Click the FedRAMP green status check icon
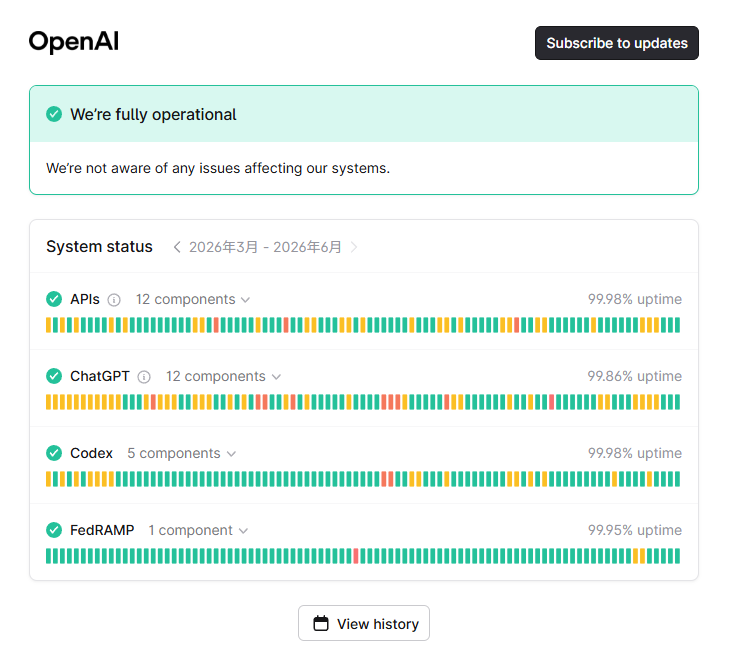This screenshot has width=740, height=660. (x=54, y=530)
